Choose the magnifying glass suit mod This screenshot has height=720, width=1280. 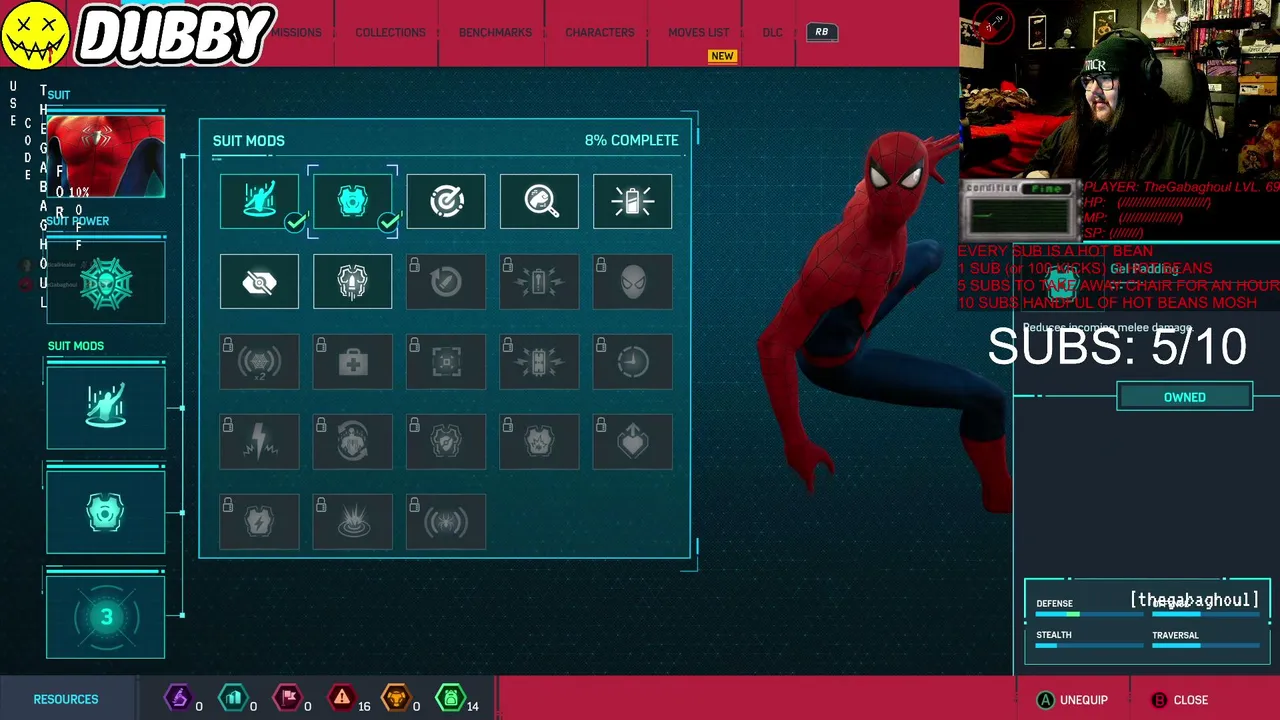[539, 201]
